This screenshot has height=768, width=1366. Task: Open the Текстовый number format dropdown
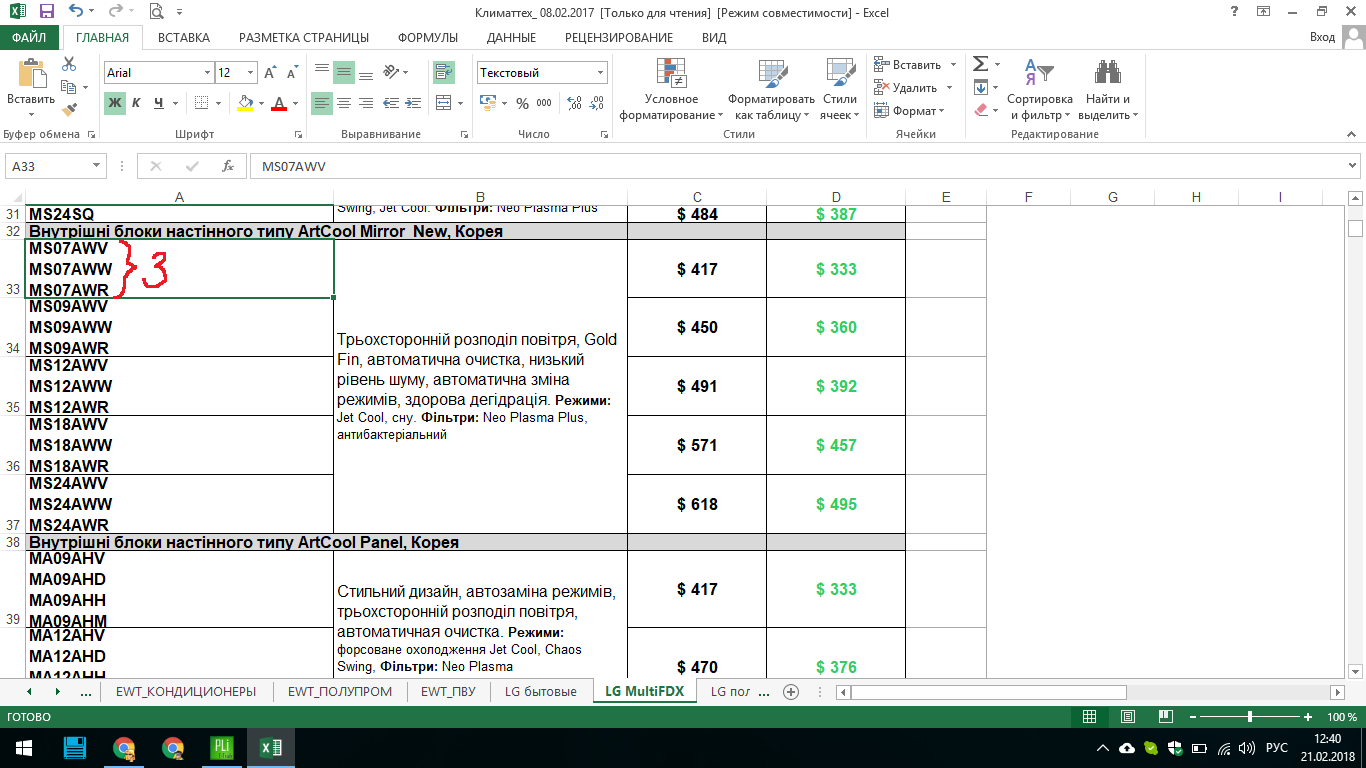(601, 73)
